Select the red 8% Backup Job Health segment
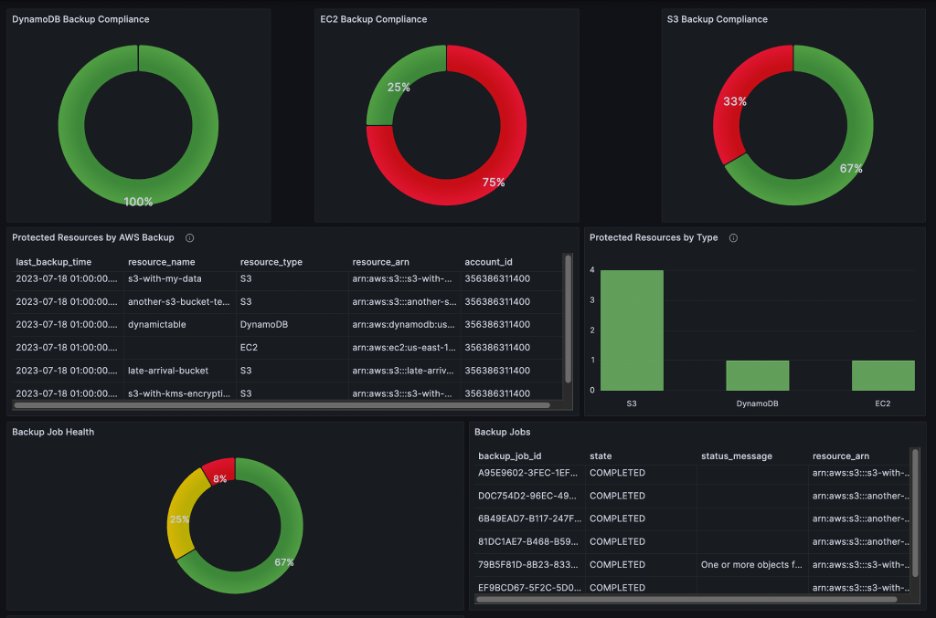This screenshot has height=618, width=936. point(220,471)
